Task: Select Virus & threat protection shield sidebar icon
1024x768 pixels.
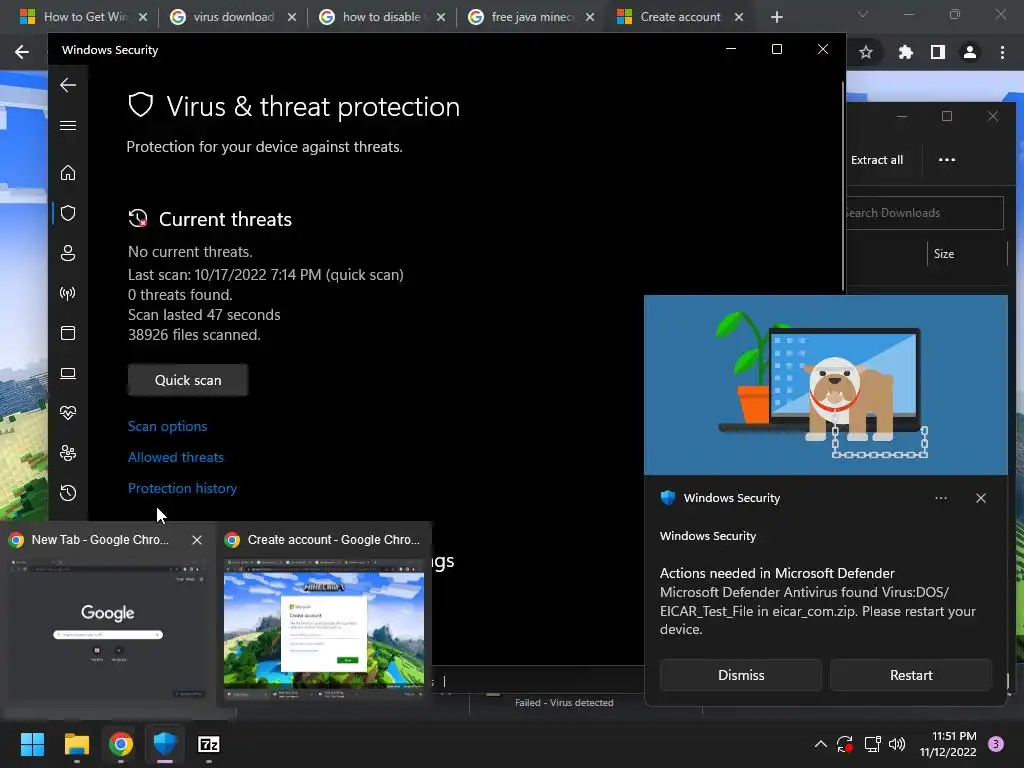Action: (x=68, y=213)
